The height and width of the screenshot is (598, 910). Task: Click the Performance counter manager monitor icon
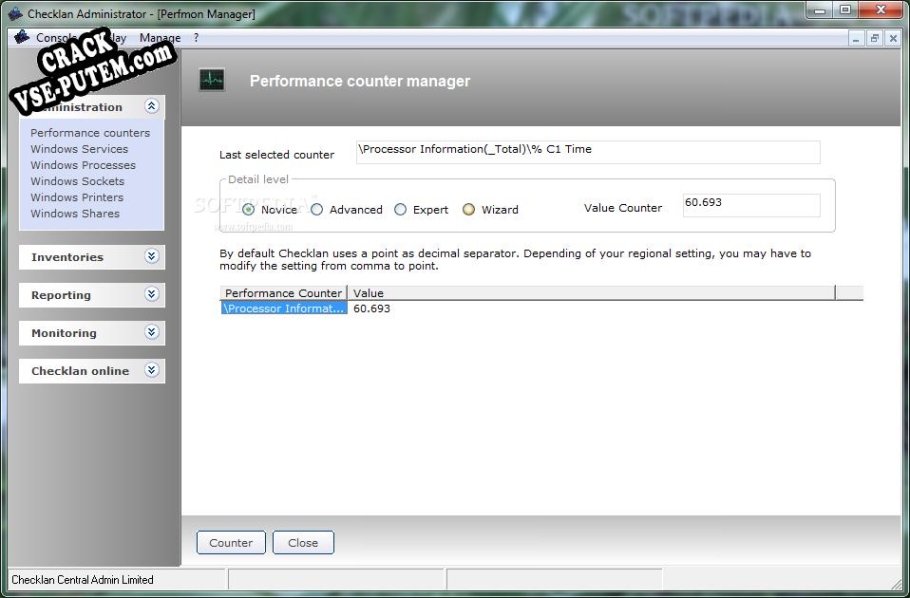(212, 80)
